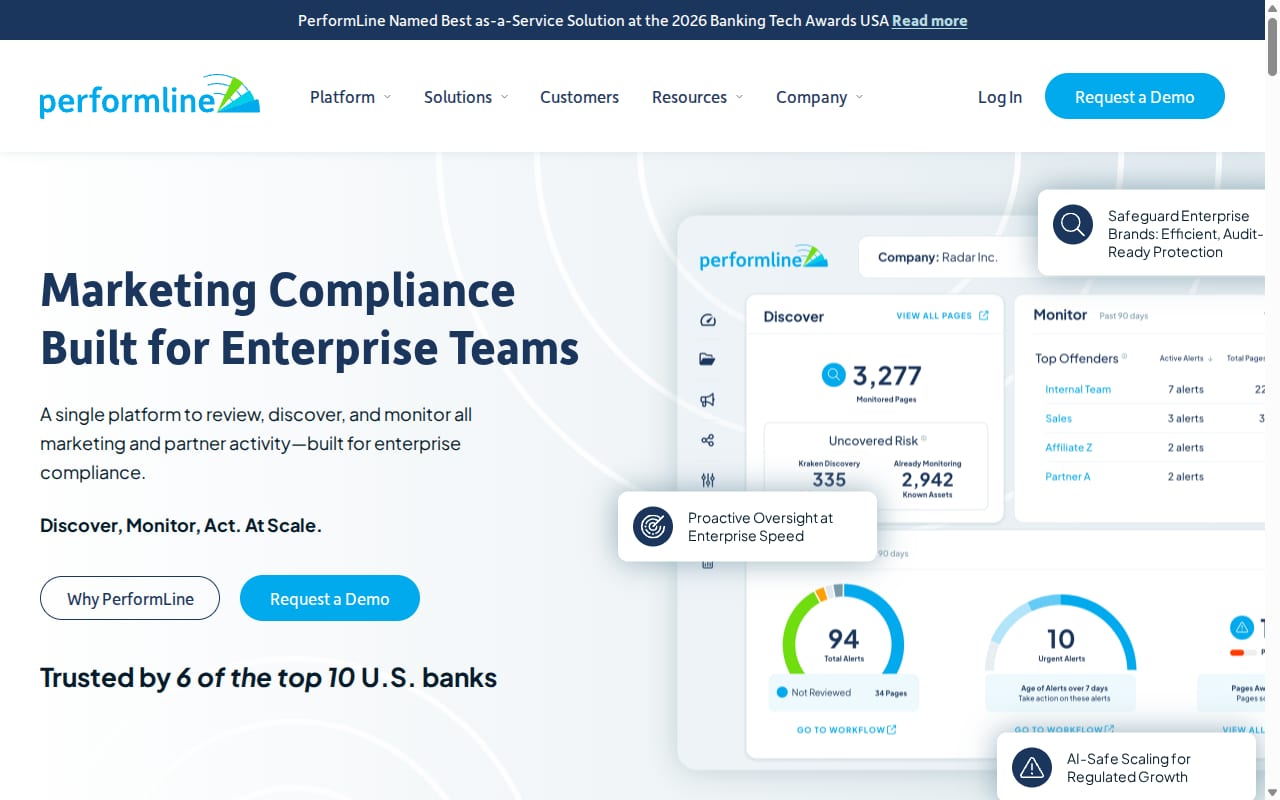Click share nodes icon in dashboard sidebar

(708, 440)
